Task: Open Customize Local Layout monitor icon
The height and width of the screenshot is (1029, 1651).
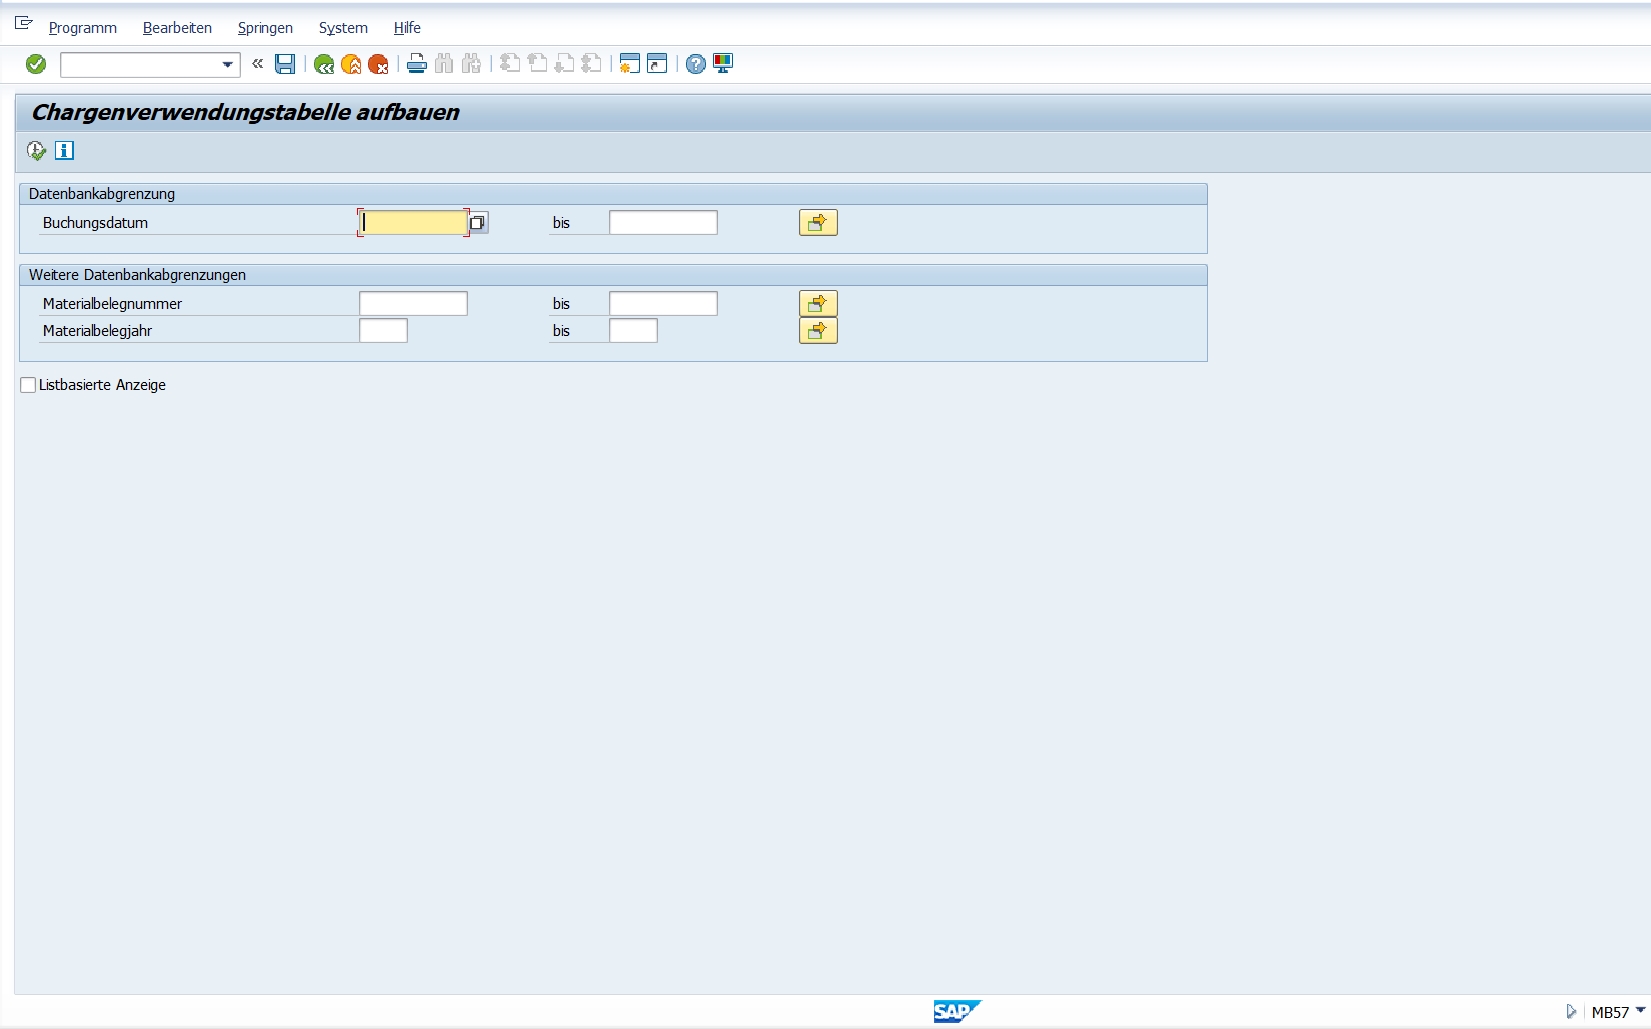Action: [723, 64]
